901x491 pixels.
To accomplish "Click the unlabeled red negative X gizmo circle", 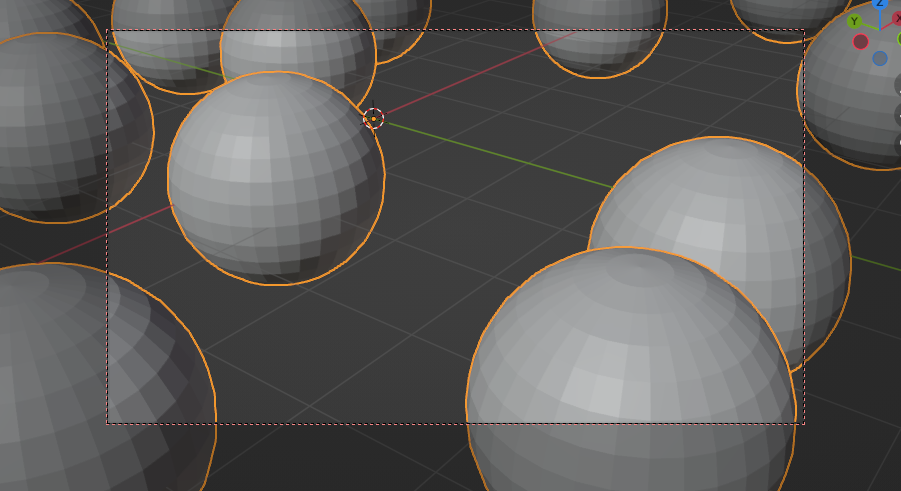I will (x=860, y=41).
